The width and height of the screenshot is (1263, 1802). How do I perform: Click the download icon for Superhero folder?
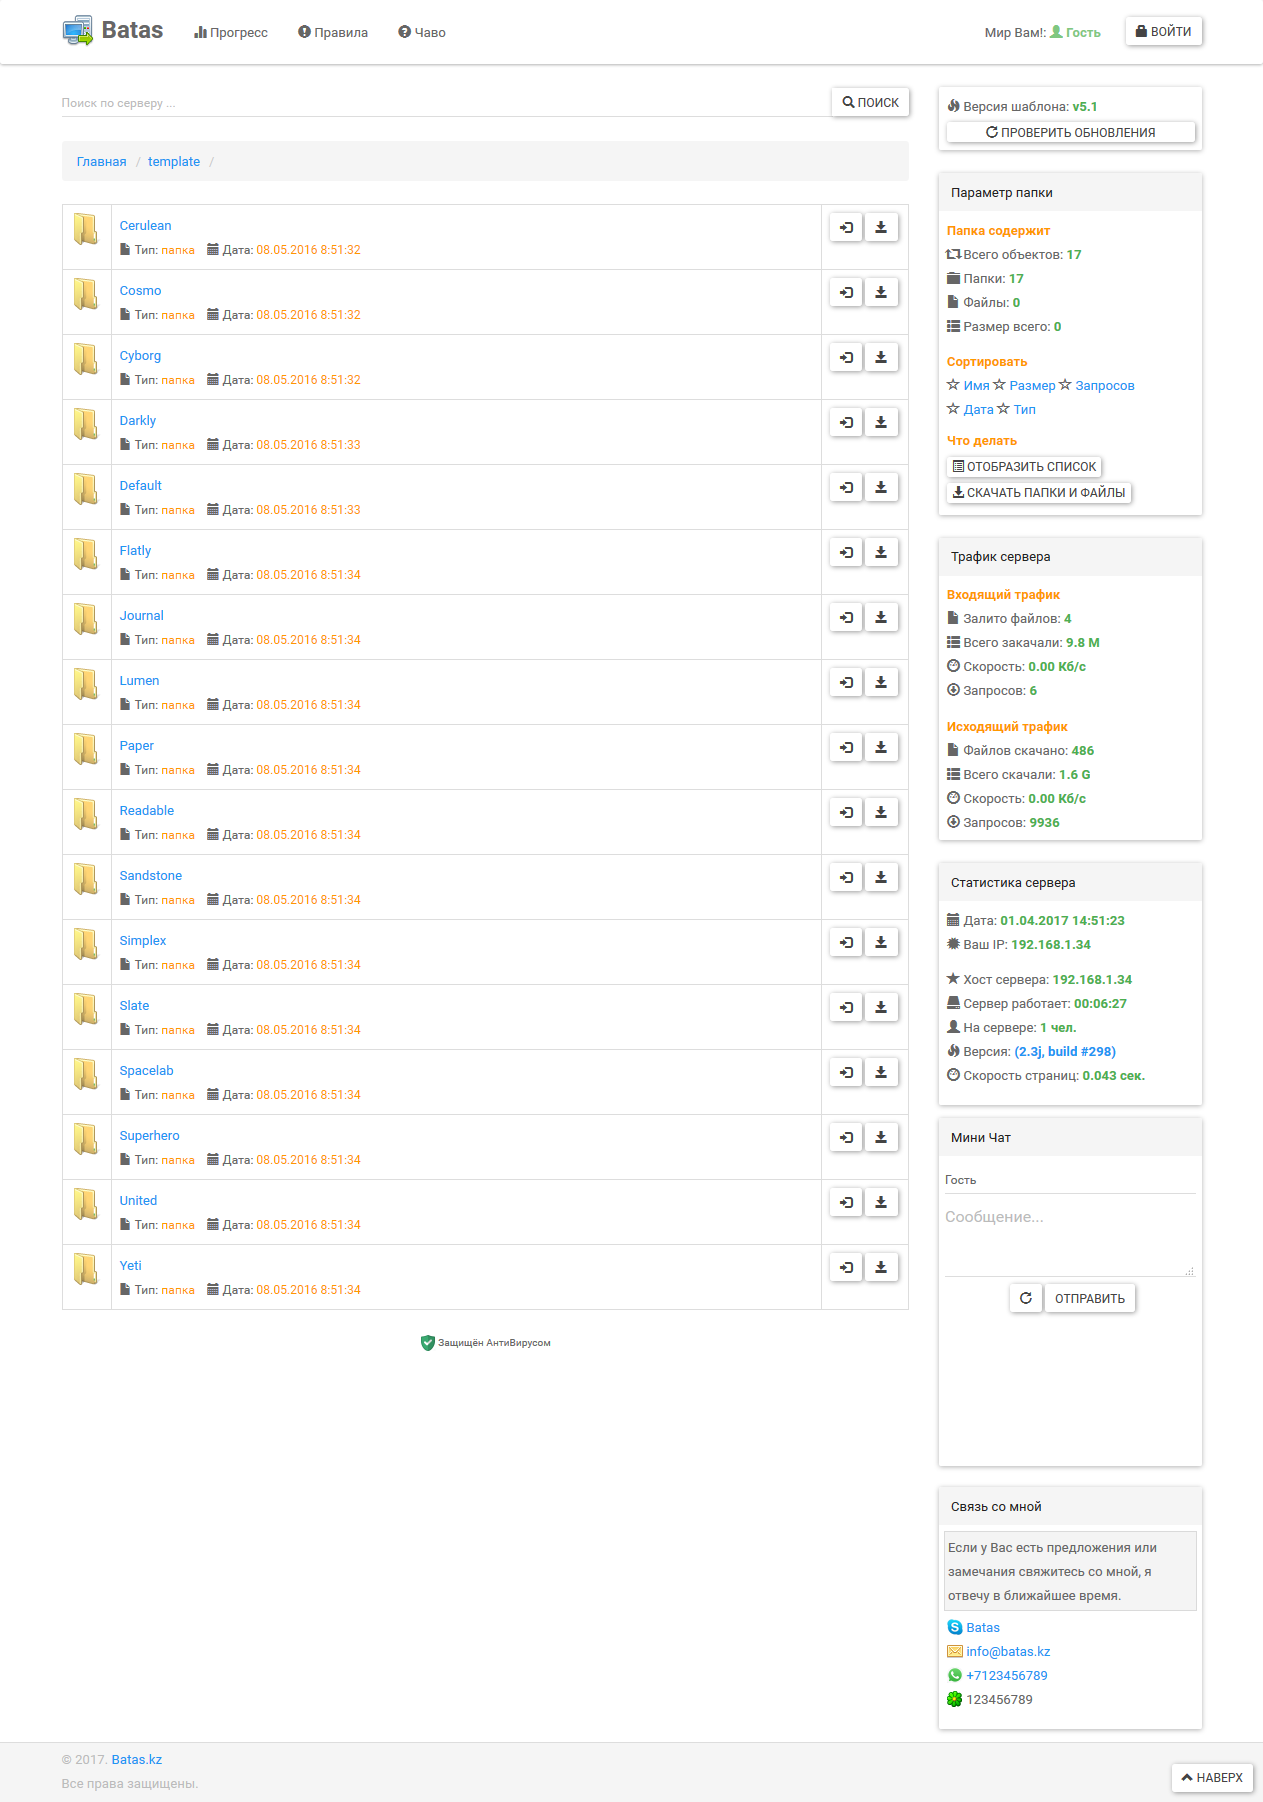pyautogui.click(x=881, y=1138)
